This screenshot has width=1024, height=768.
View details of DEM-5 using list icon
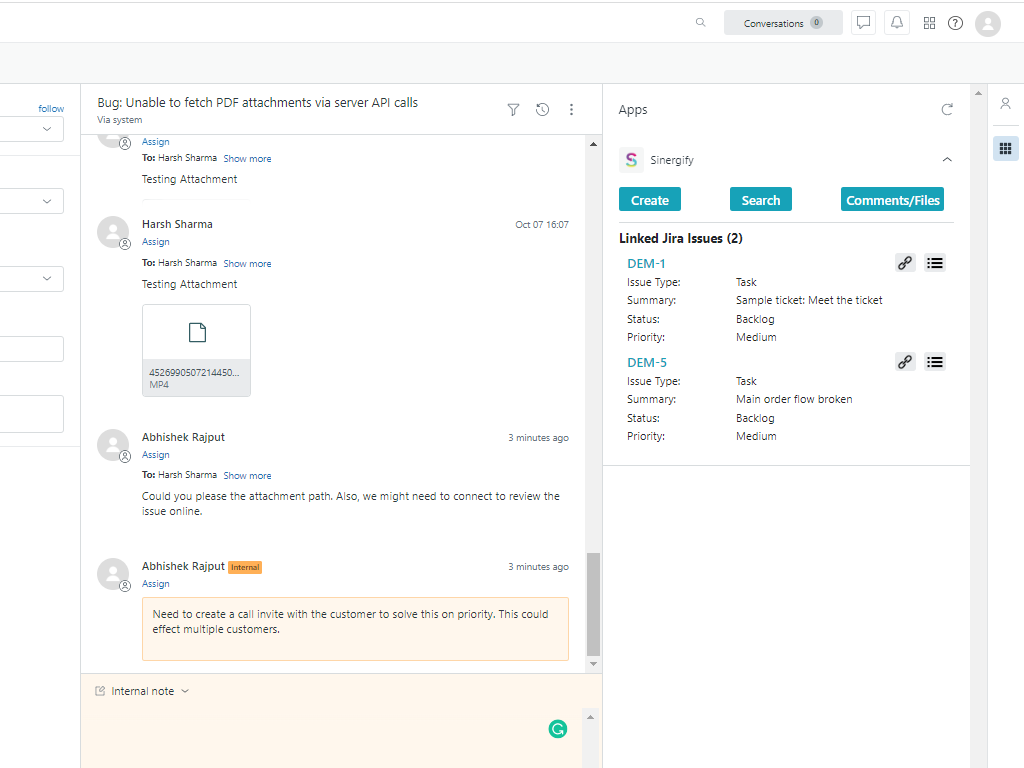[x=935, y=361]
